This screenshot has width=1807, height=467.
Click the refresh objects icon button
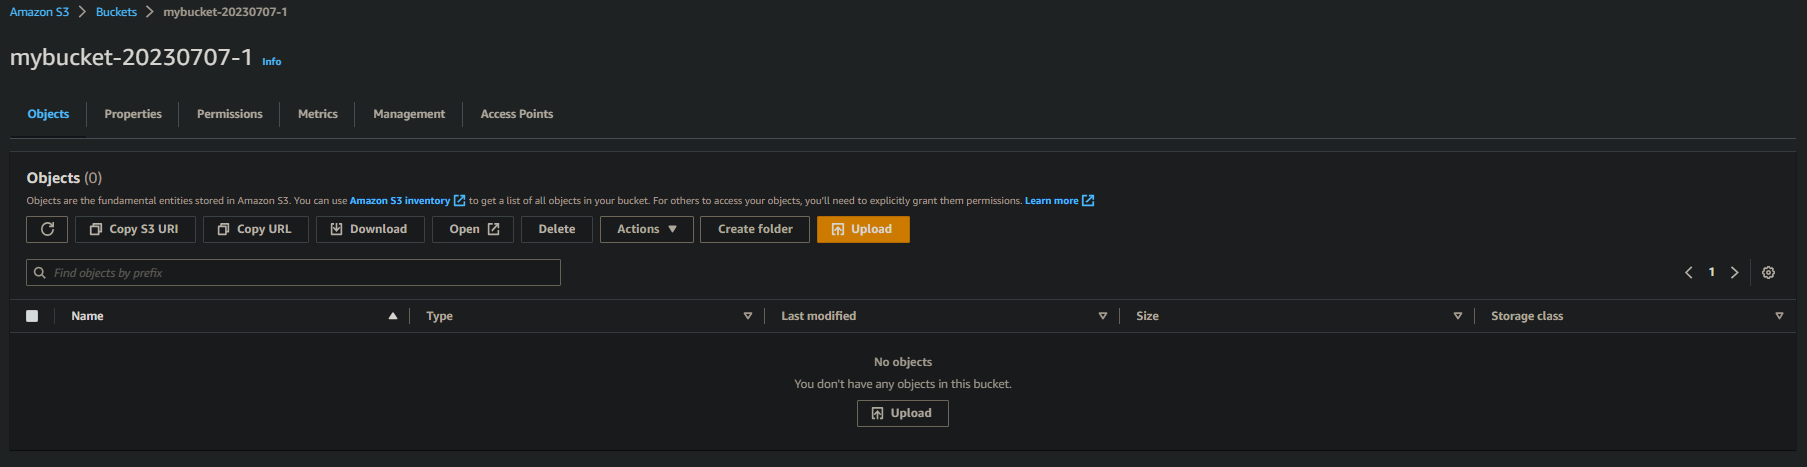click(47, 229)
